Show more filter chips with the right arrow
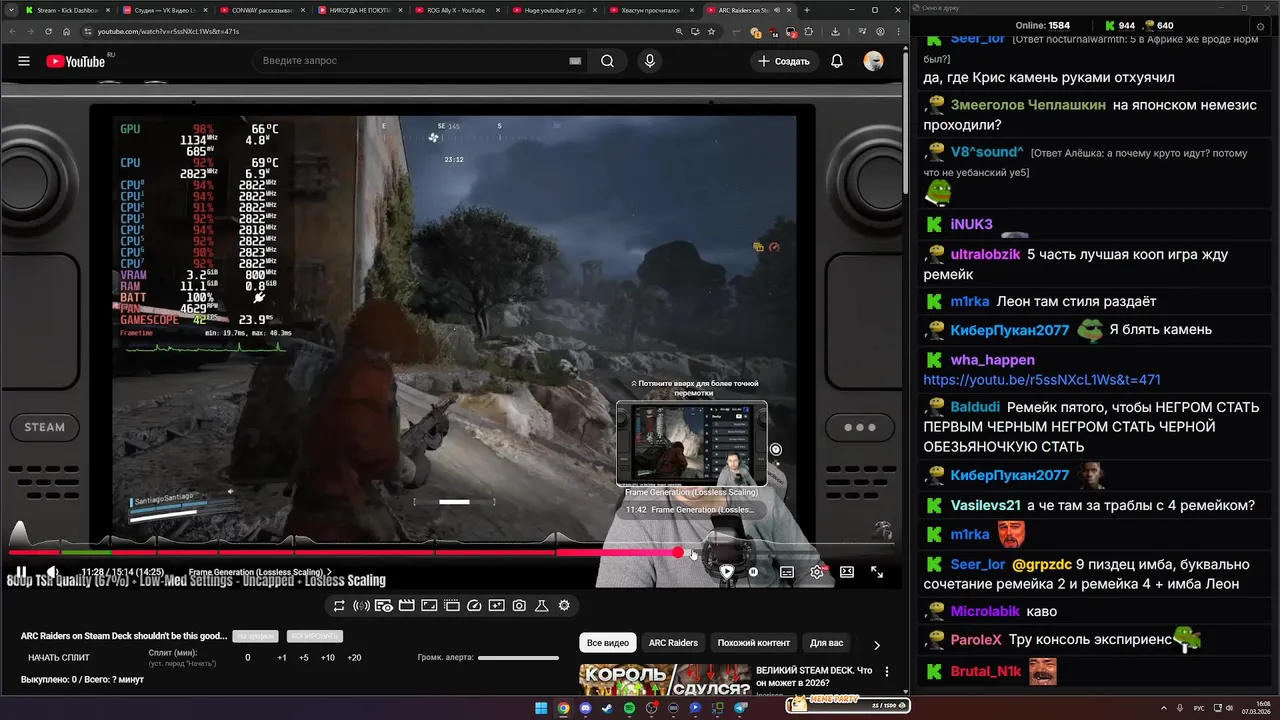1280x720 pixels. [877, 645]
